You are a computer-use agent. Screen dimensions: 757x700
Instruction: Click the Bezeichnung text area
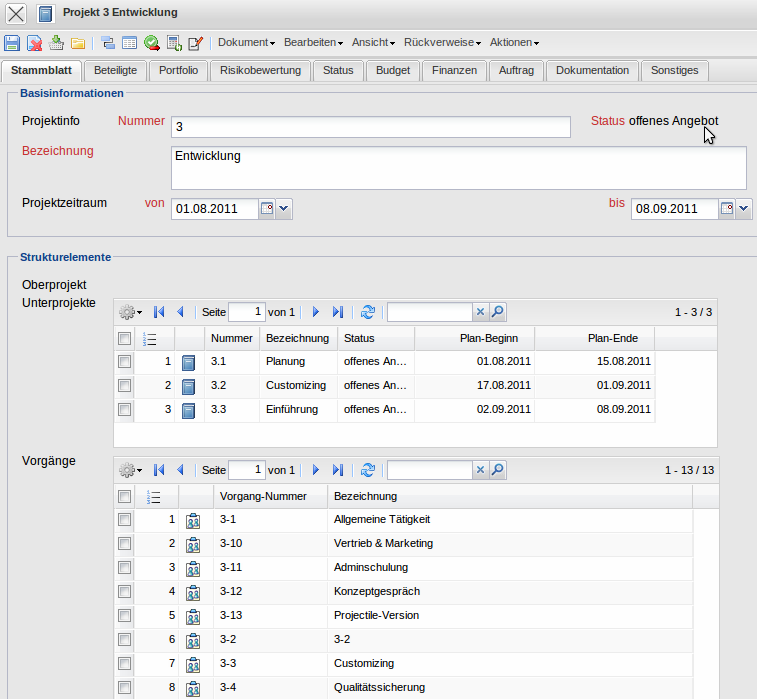(x=459, y=167)
